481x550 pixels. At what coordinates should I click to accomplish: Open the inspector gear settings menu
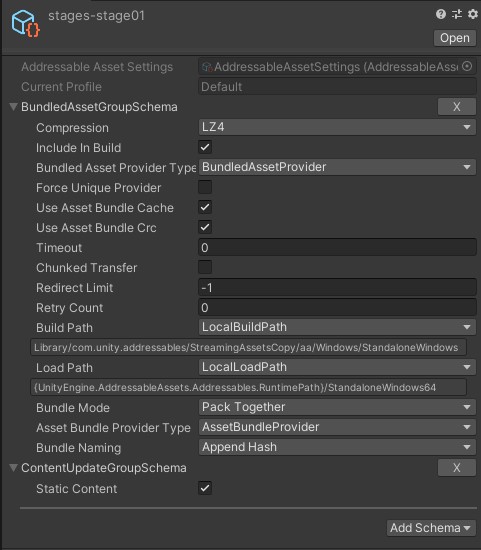(x=473, y=14)
